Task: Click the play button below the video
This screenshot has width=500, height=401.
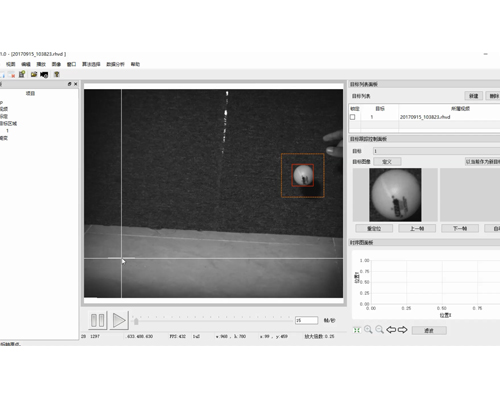Action: 119,320
